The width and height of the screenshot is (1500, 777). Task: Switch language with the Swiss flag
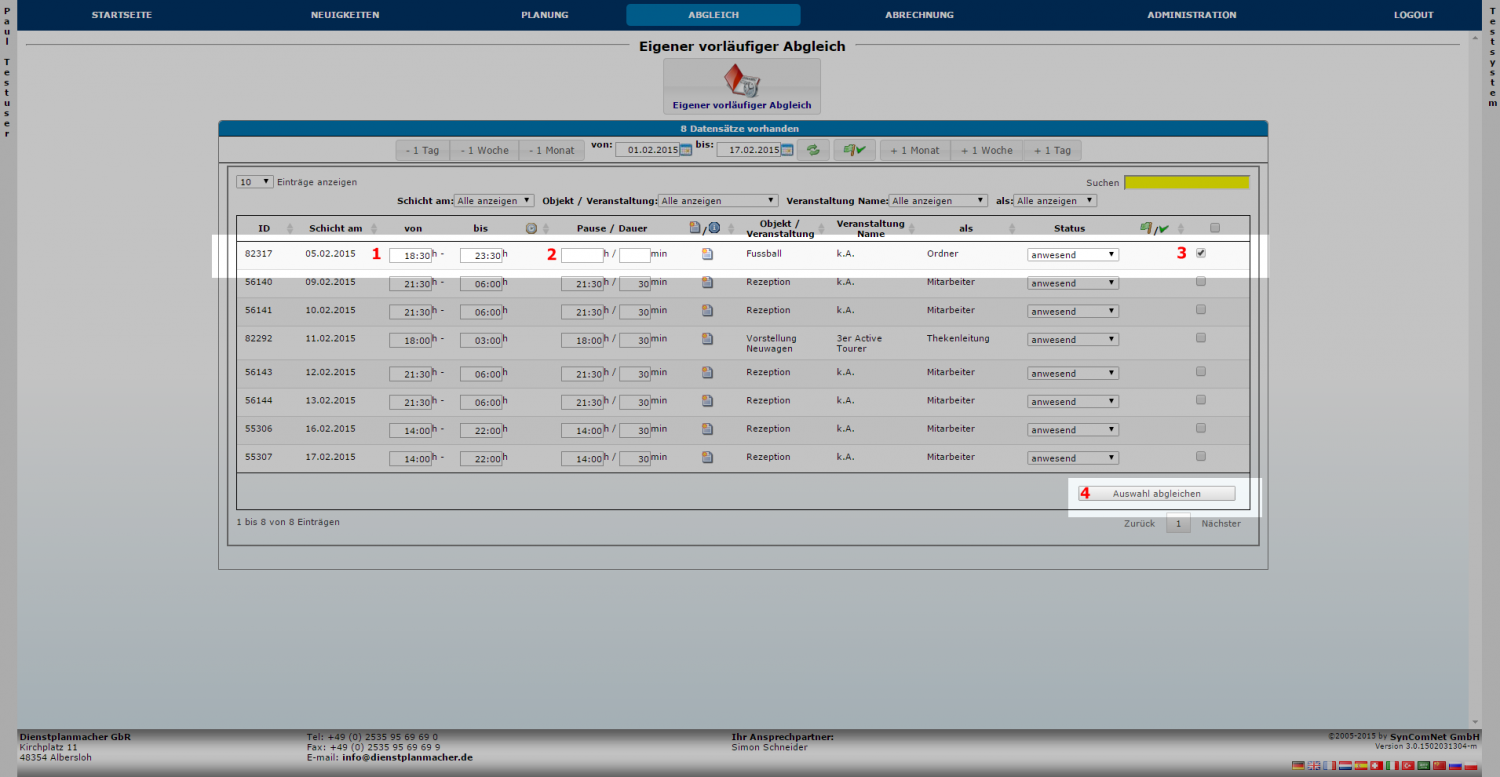tap(1377, 765)
